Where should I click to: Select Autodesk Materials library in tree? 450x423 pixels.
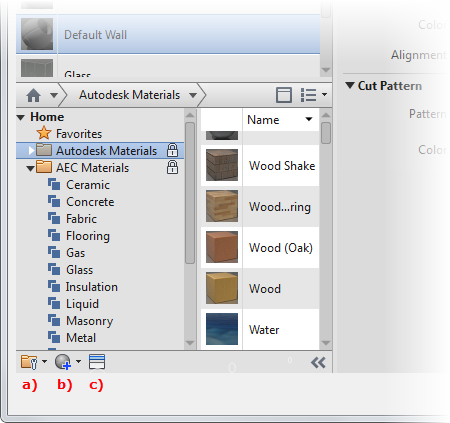coord(106,151)
